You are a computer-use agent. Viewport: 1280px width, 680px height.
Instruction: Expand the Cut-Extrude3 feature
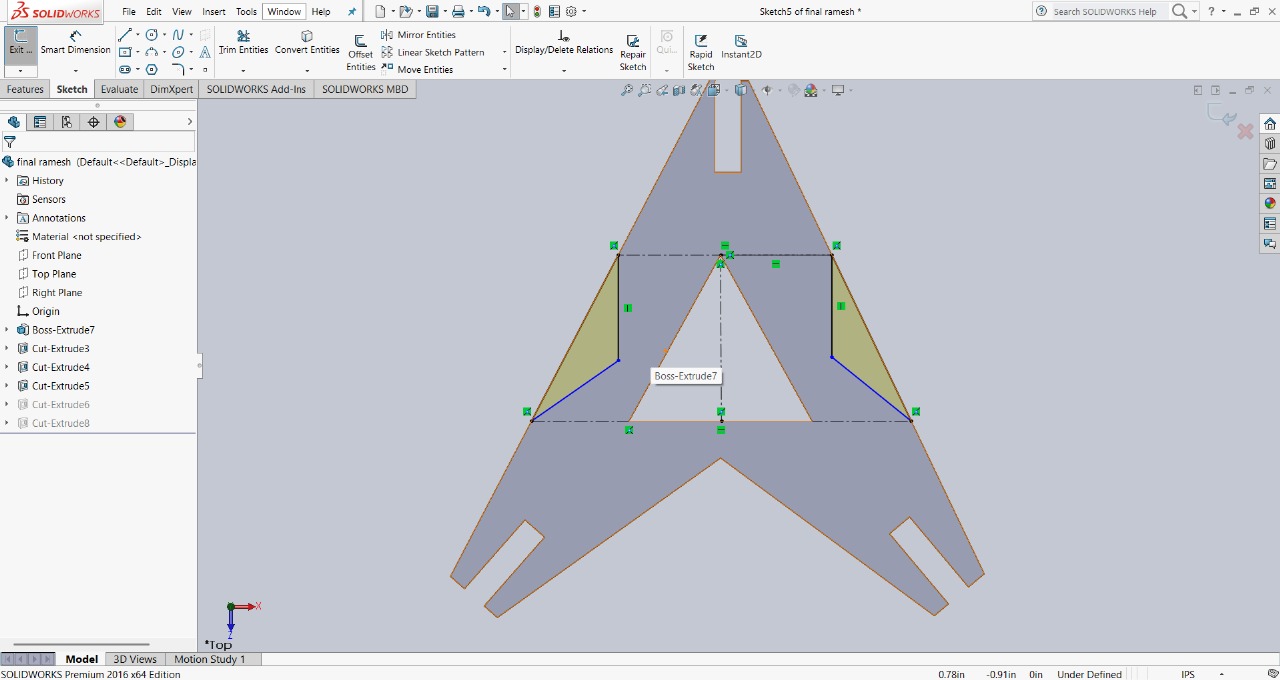pyautogui.click(x=7, y=348)
